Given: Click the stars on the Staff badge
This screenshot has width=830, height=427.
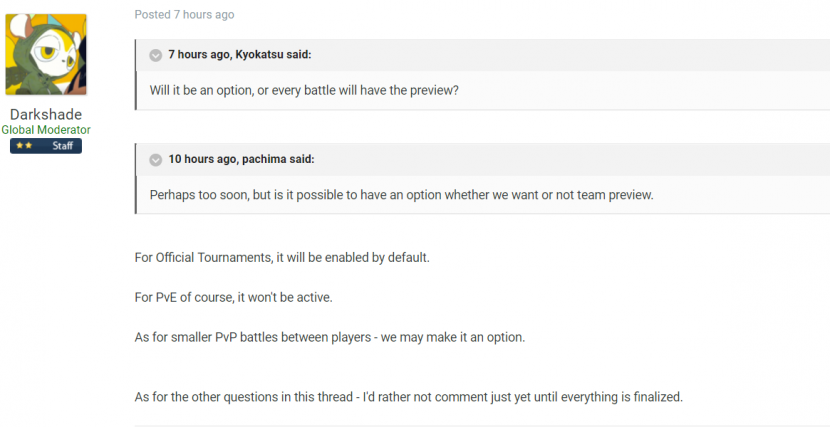Looking at the screenshot, I should (x=25, y=146).
